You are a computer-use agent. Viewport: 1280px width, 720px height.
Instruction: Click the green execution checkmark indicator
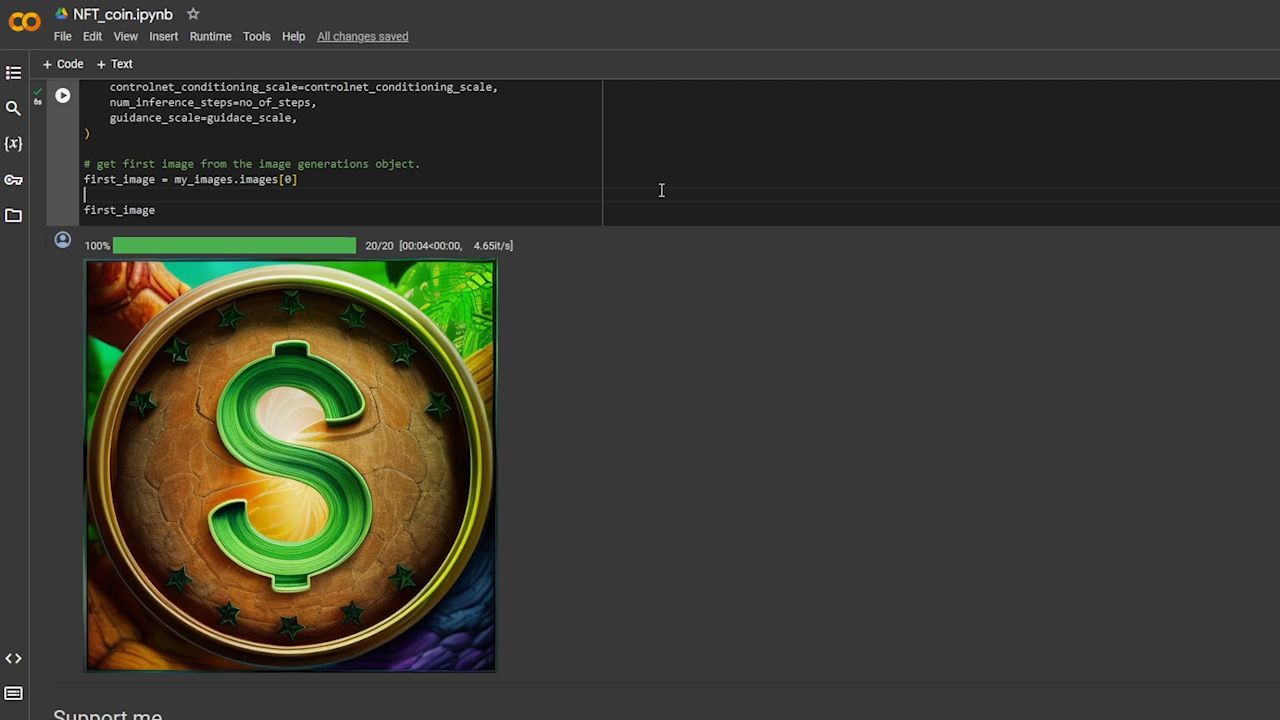38,92
